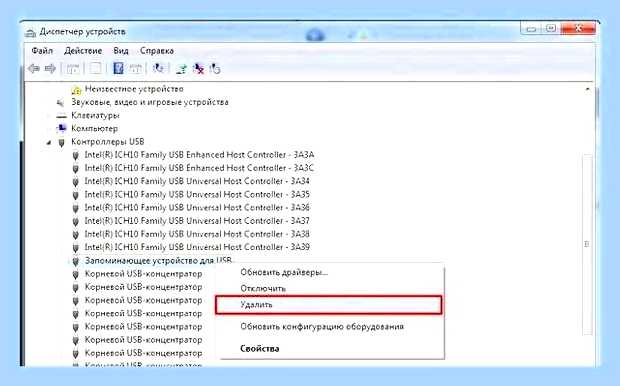Select Universal Host Controller - 3A35
The image size is (620, 386).
click(197, 195)
